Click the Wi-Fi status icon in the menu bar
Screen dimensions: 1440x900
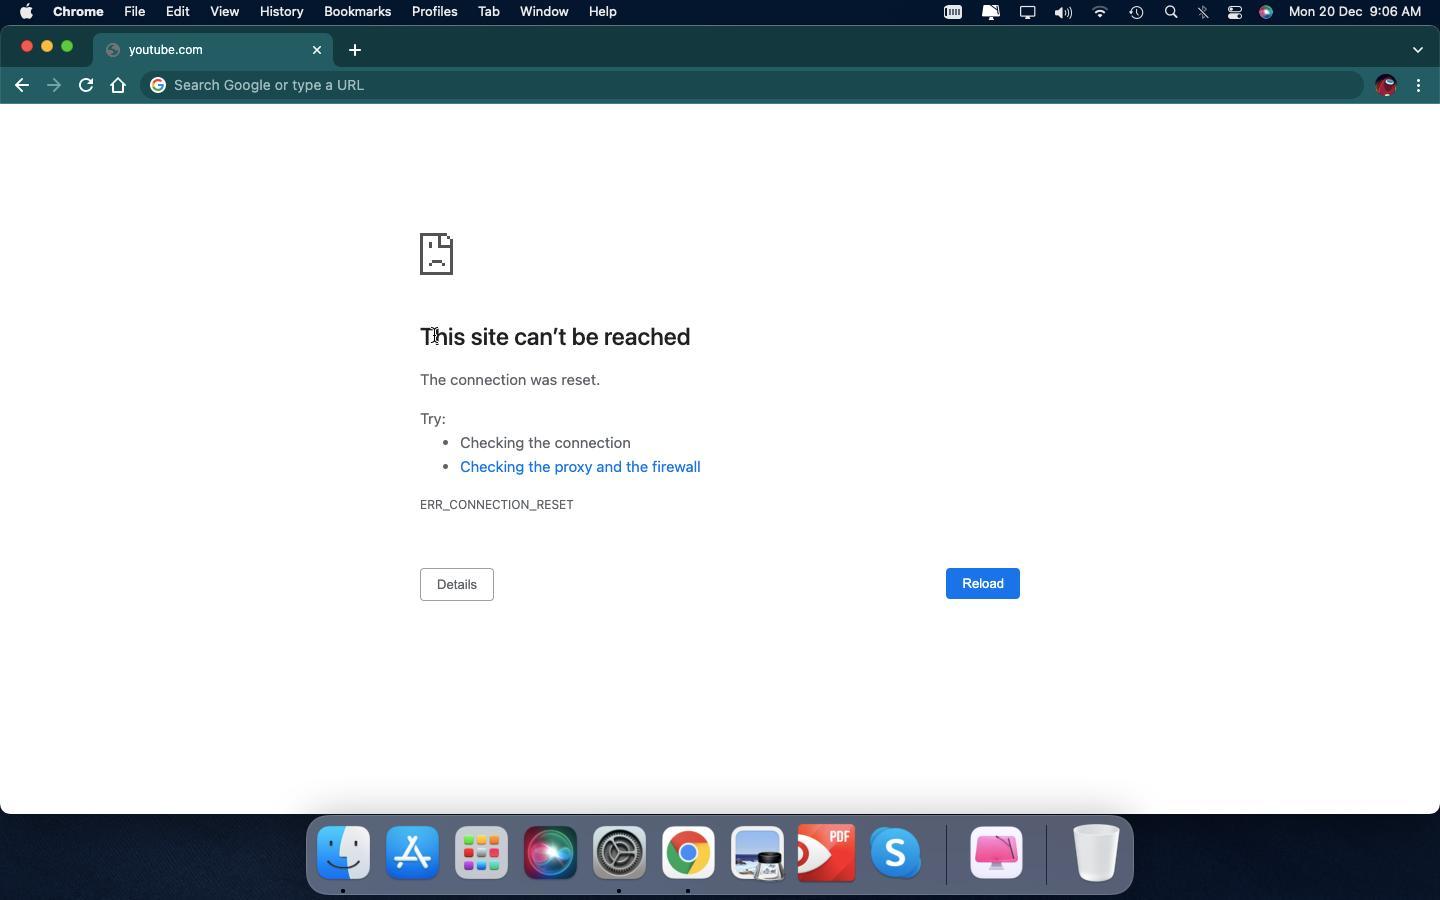1100,12
